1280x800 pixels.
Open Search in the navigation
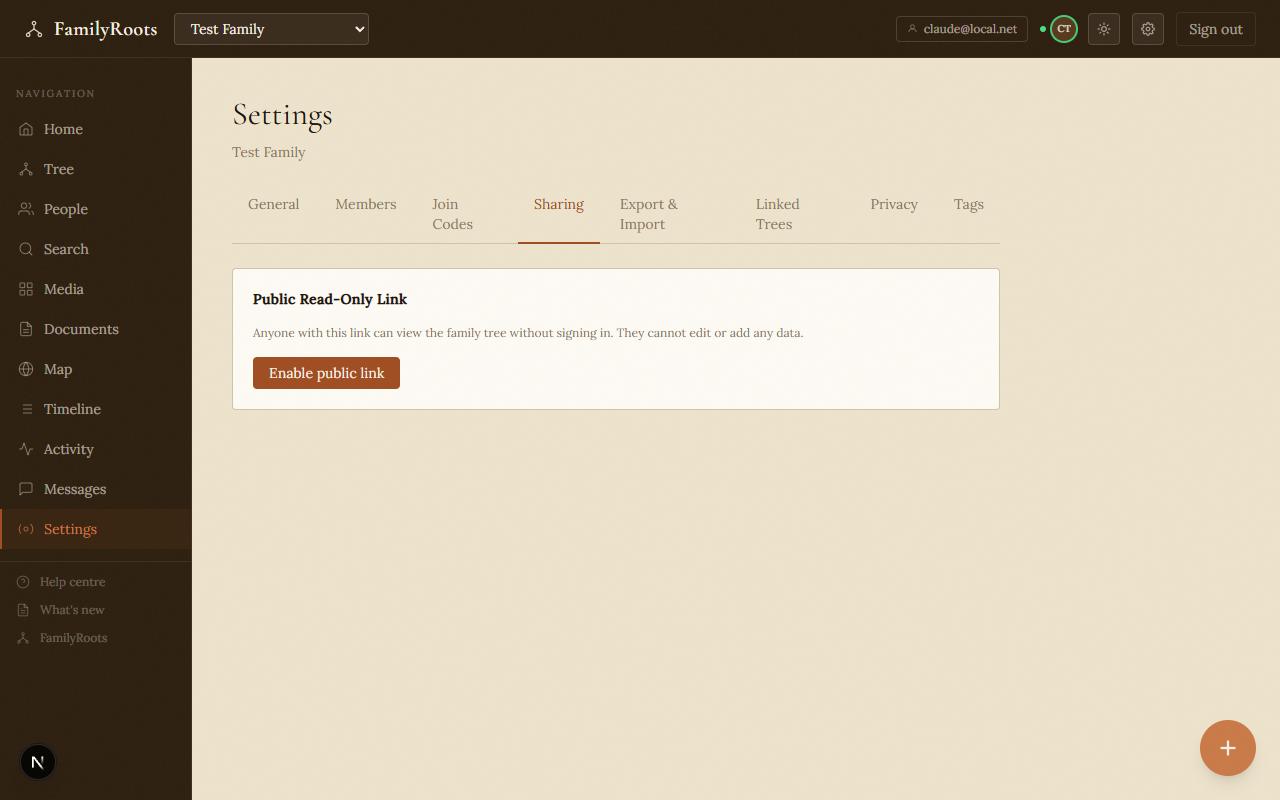click(66, 249)
